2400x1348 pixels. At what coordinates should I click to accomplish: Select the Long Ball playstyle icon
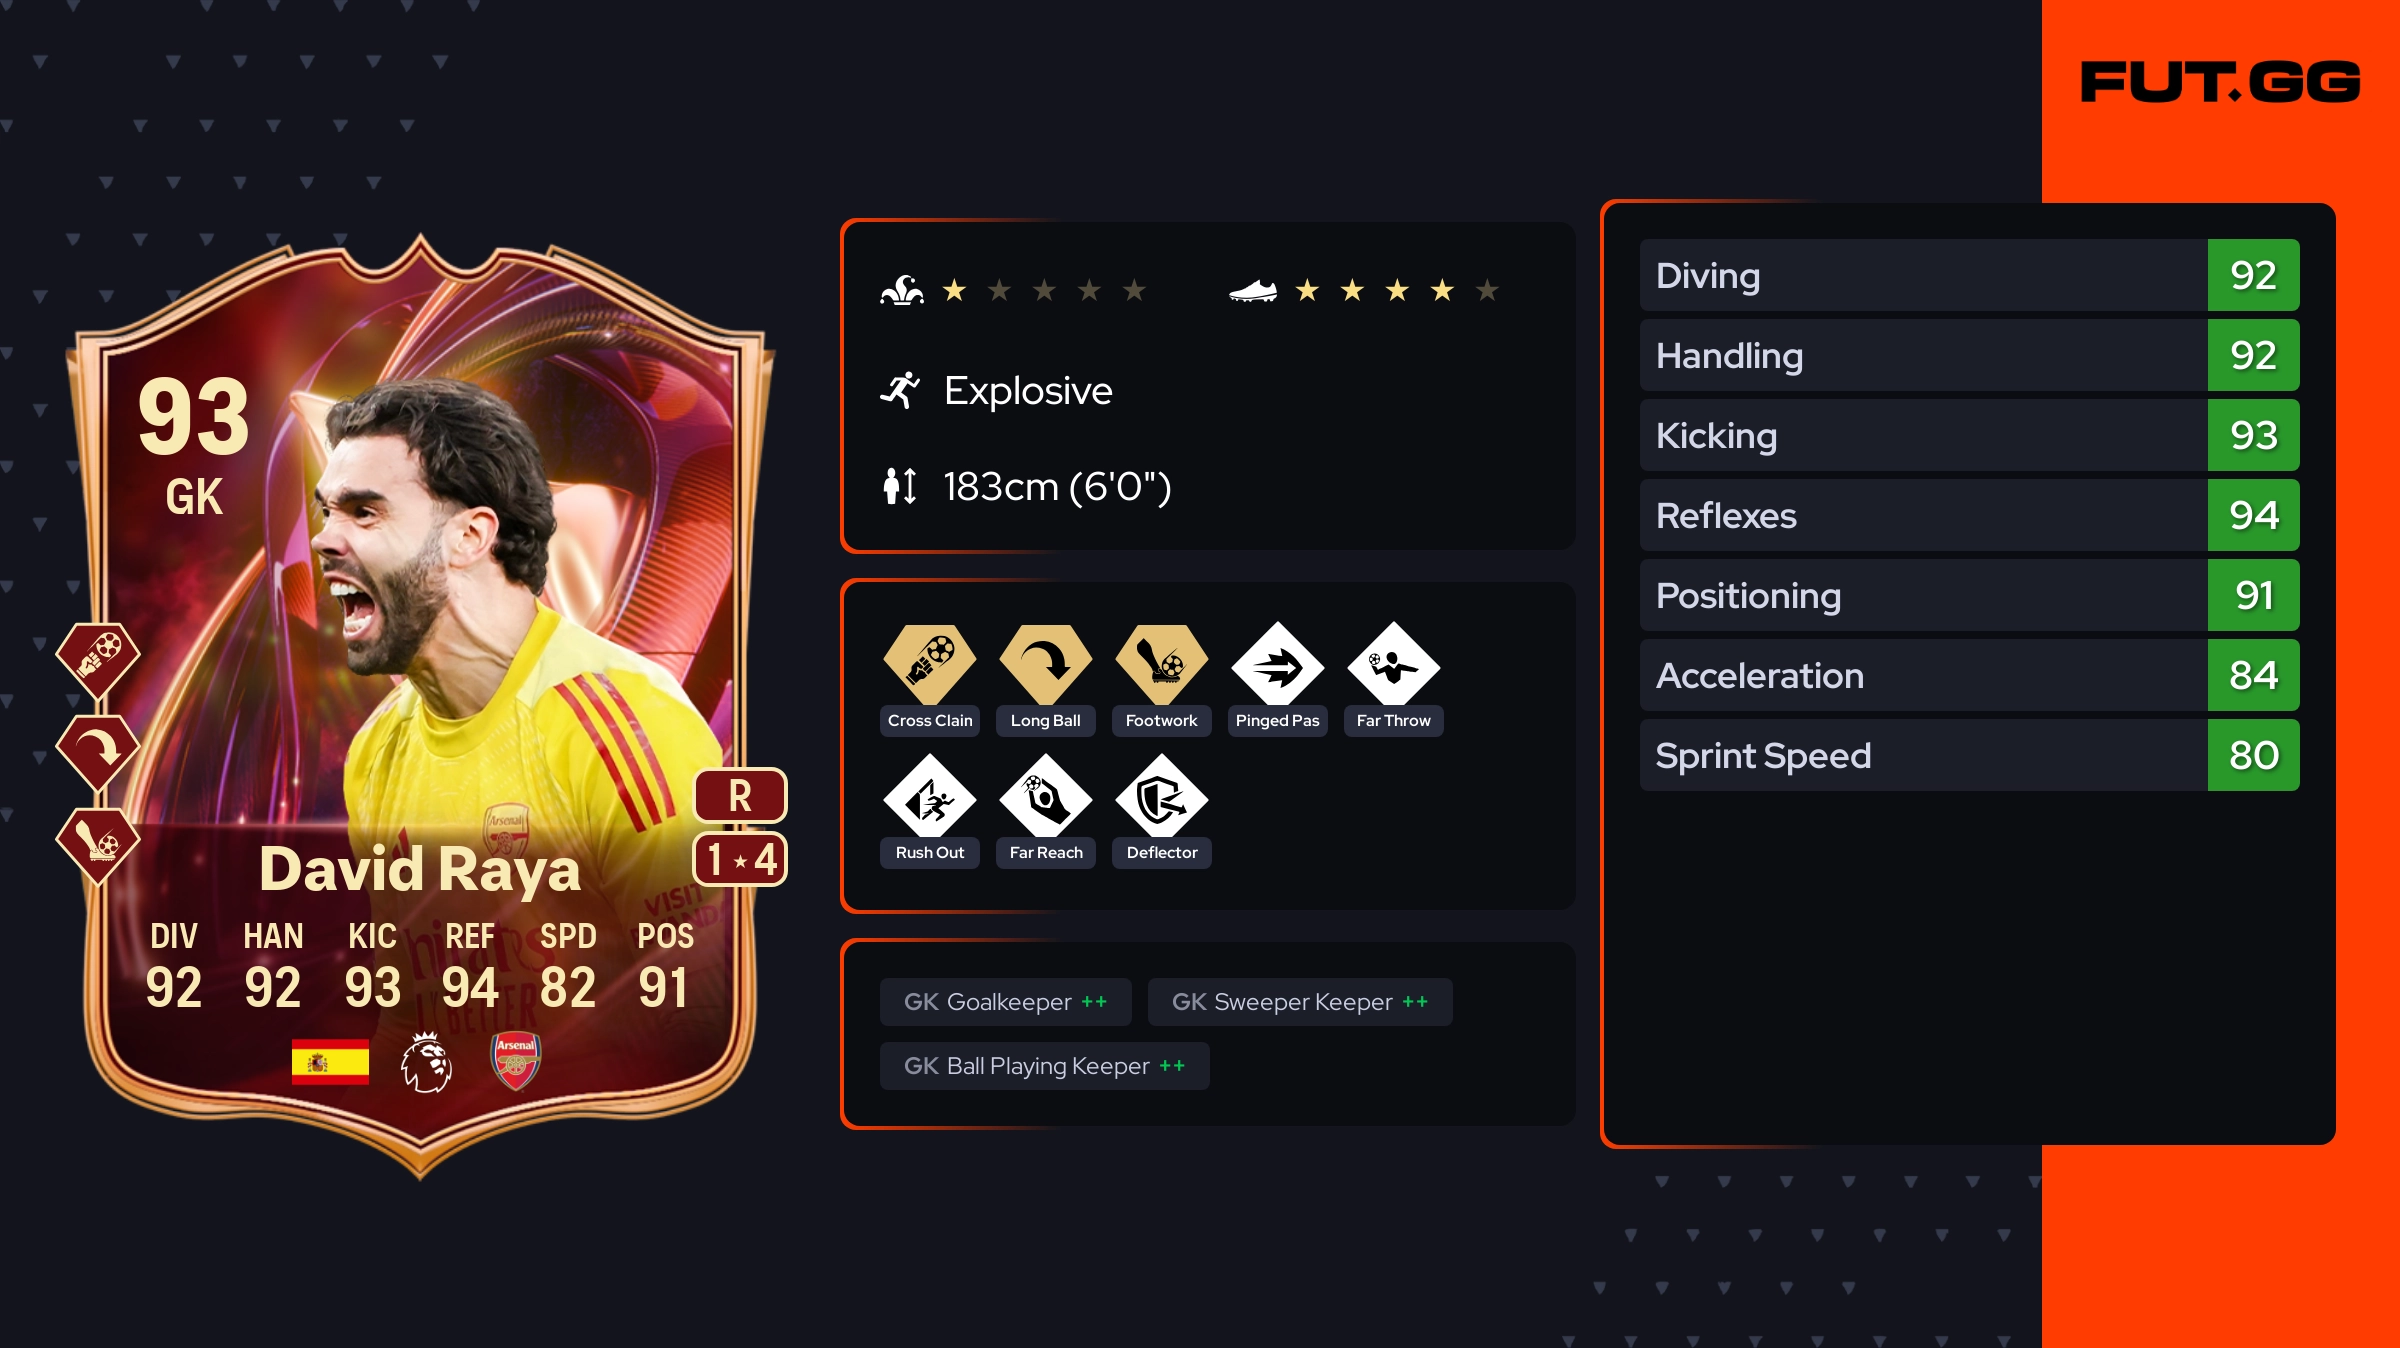[x=1046, y=664]
